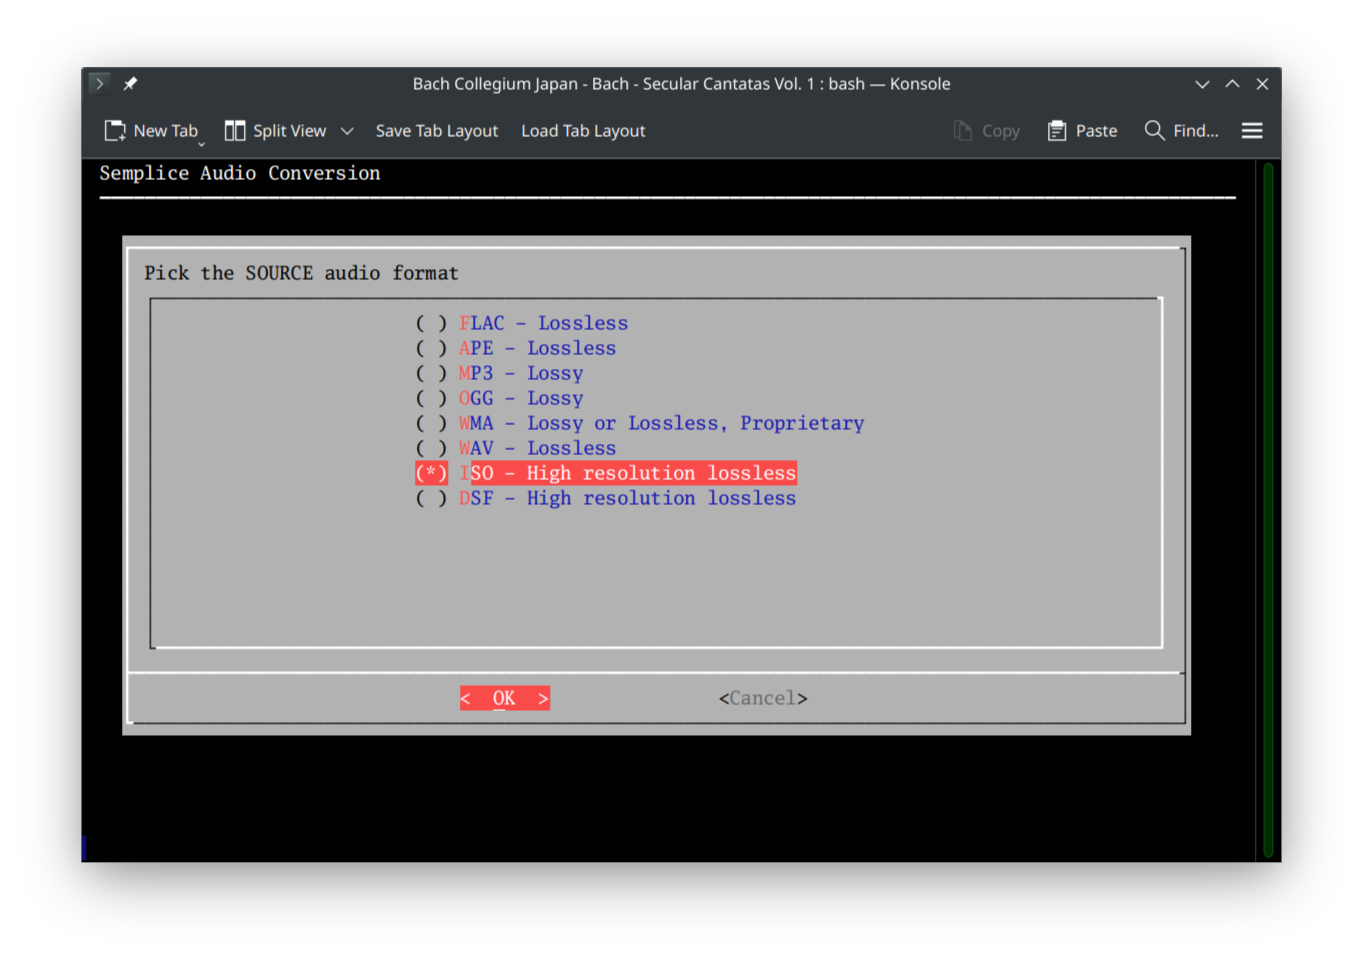This screenshot has height=960, width=1365.
Task: Dismiss the dialog via Cancel
Action: 762,697
